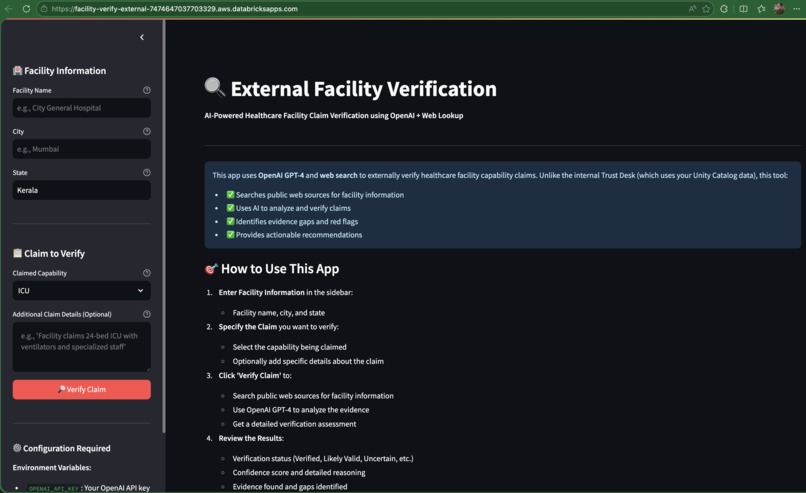Viewport: 806px width, 493px height.
Task: Open help tooltip for Claimed Capability
Action: (146, 273)
